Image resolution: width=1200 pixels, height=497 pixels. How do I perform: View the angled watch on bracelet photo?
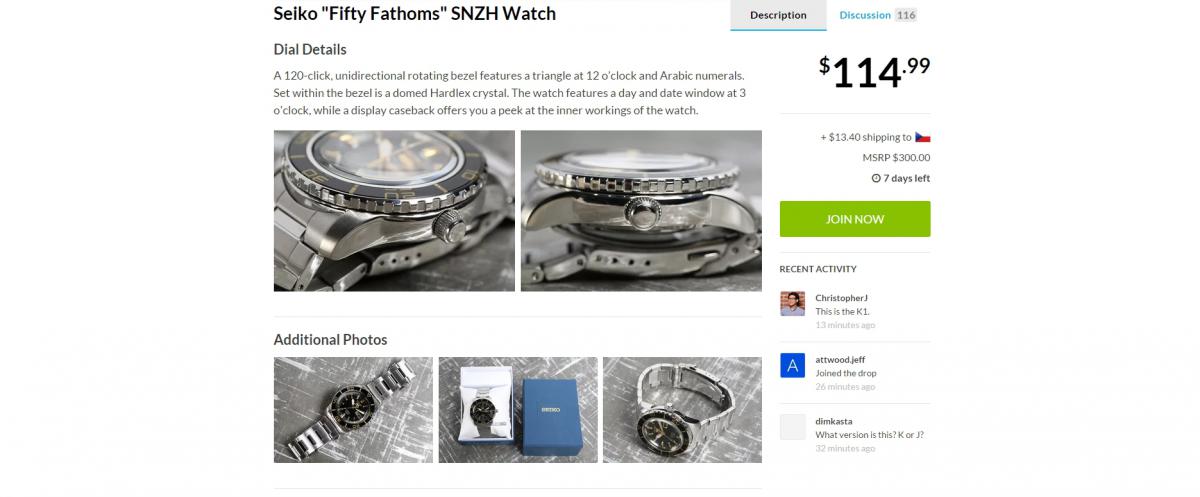(x=682, y=410)
